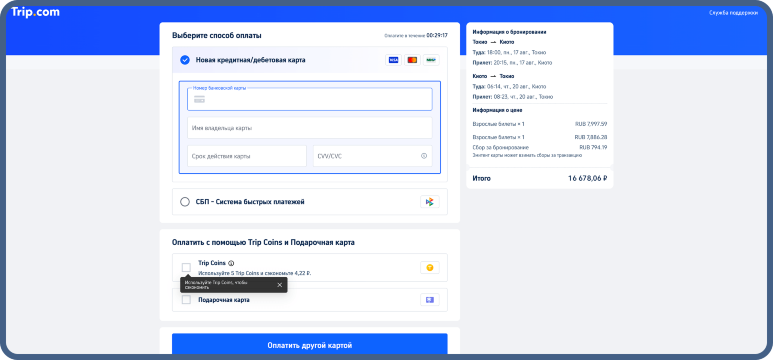Click the gold Trip Coins icon

coord(430,267)
